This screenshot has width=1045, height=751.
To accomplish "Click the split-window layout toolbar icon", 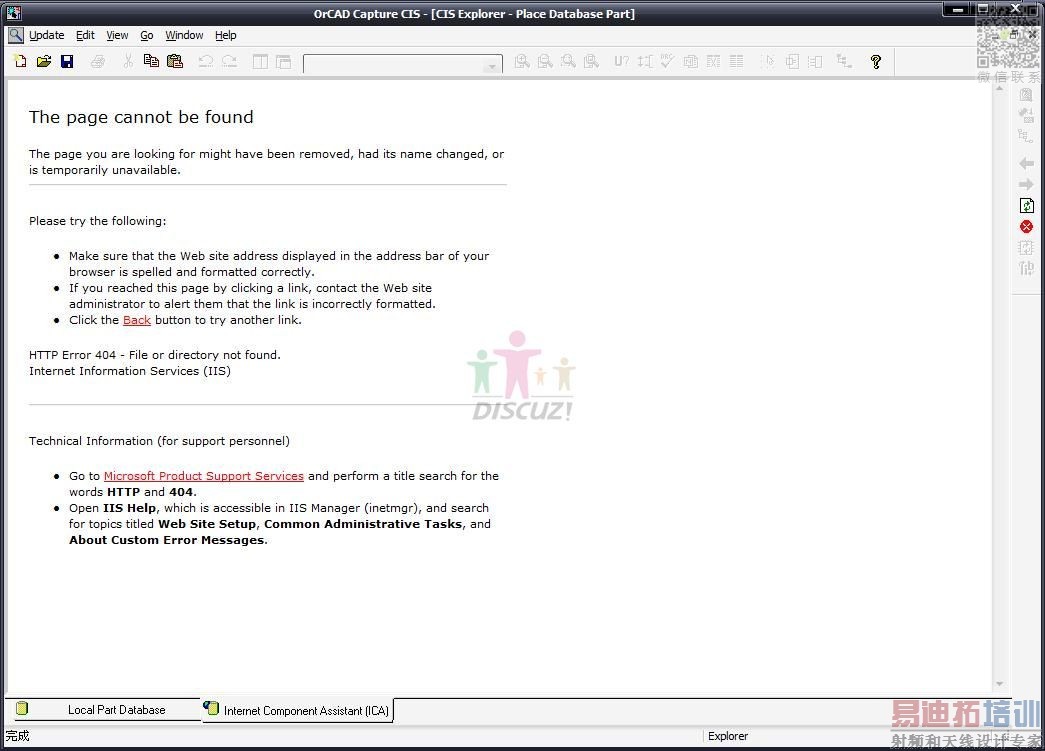I will [x=260, y=61].
